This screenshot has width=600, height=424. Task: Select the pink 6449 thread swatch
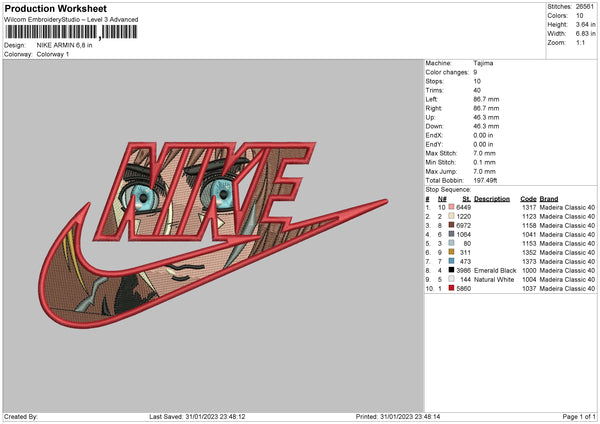pyautogui.click(x=452, y=207)
